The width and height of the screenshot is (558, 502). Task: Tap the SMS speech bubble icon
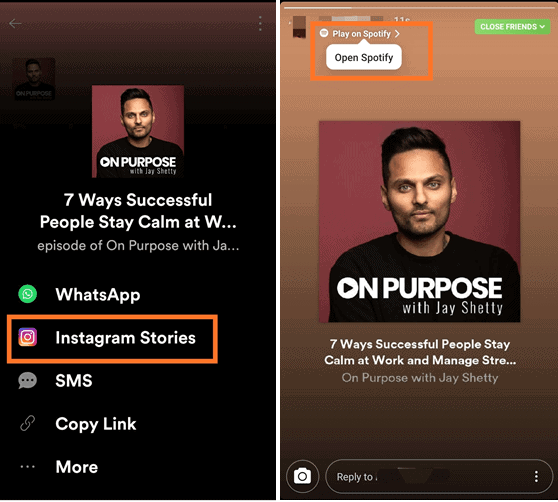[27, 380]
